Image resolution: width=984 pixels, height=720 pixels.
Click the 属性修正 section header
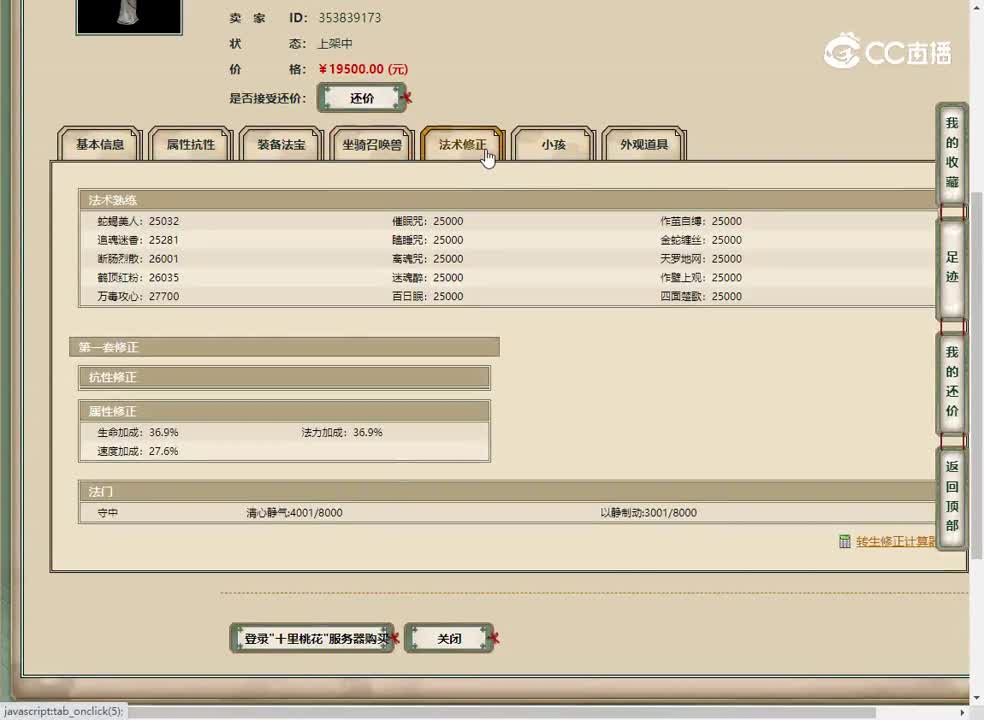pos(284,411)
